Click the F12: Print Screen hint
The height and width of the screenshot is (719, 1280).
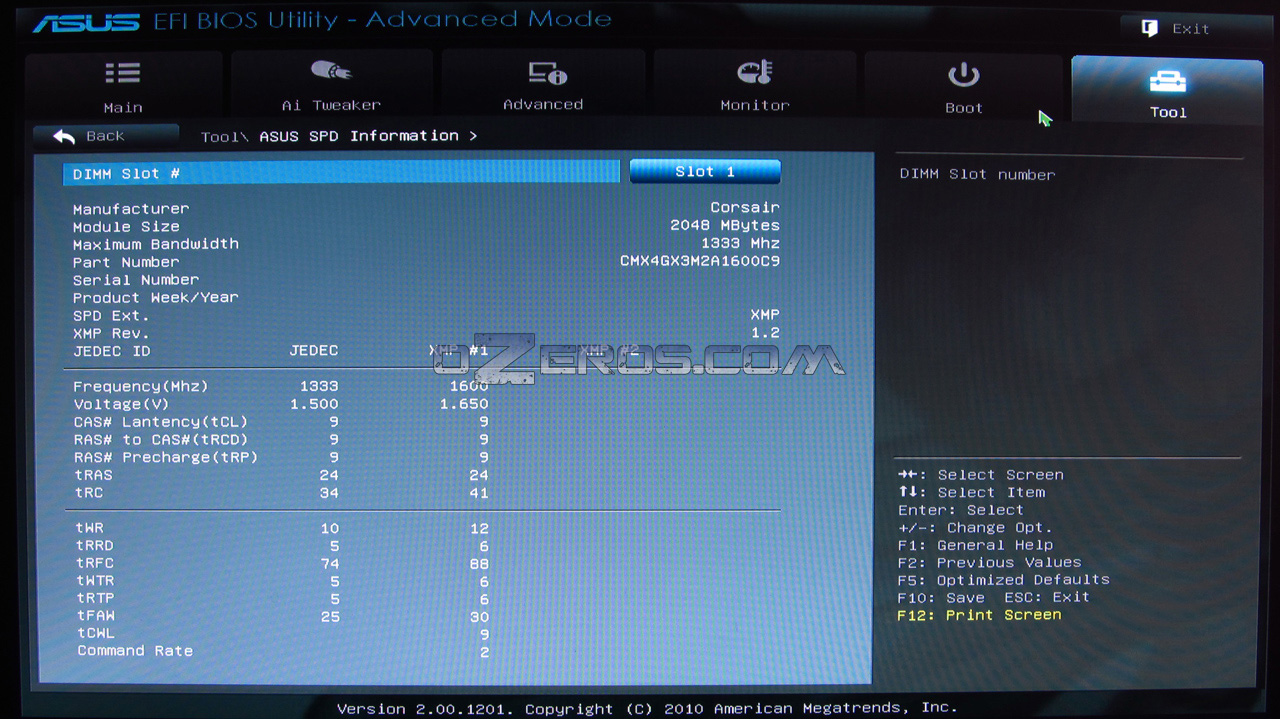(980, 615)
